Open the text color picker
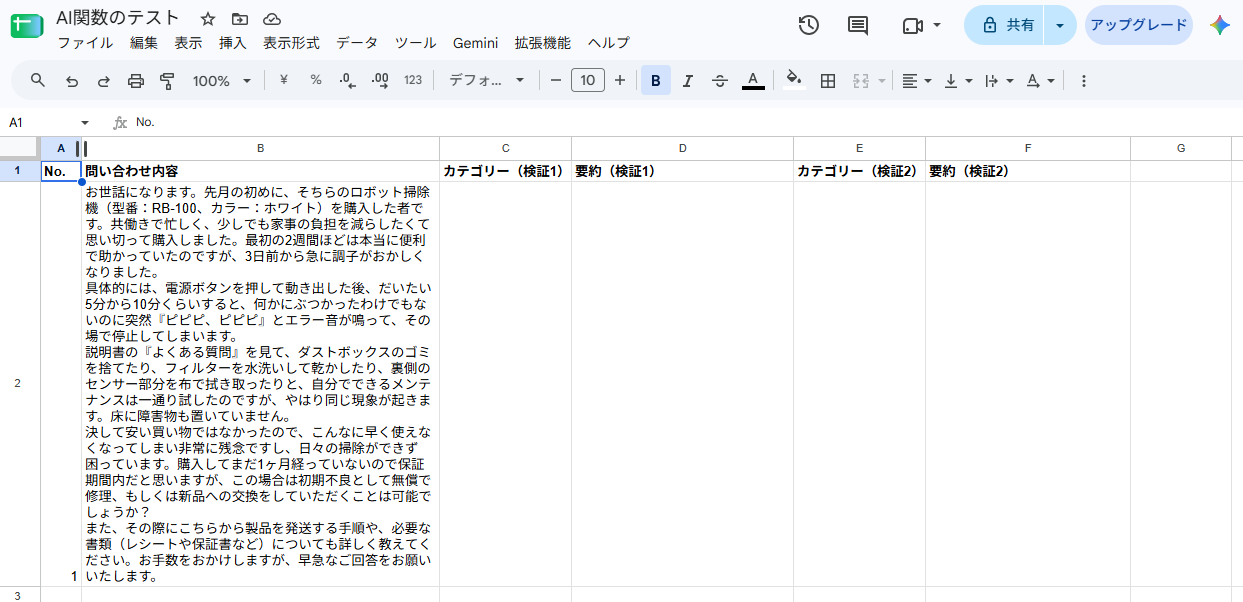 (753, 80)
